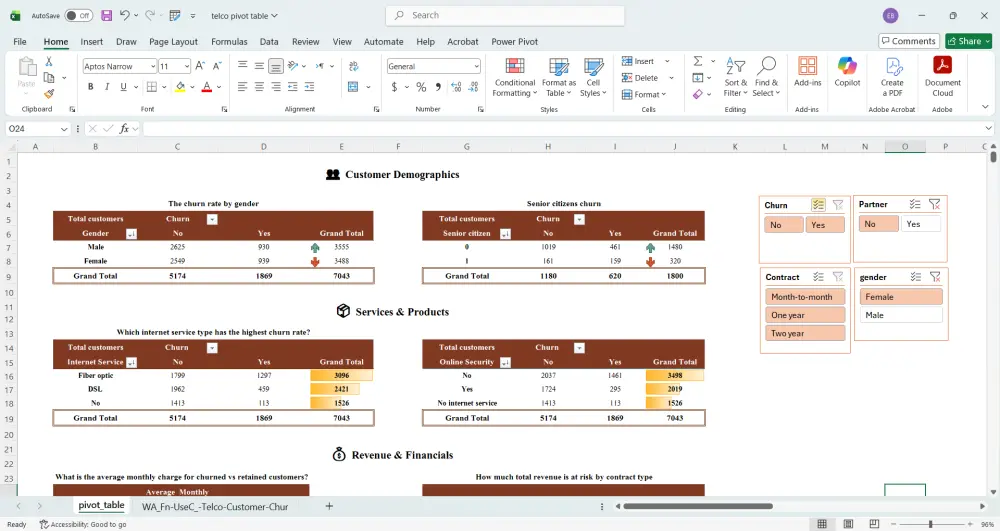Switch to the Power Pivot tab

click(x=514, y=41)
